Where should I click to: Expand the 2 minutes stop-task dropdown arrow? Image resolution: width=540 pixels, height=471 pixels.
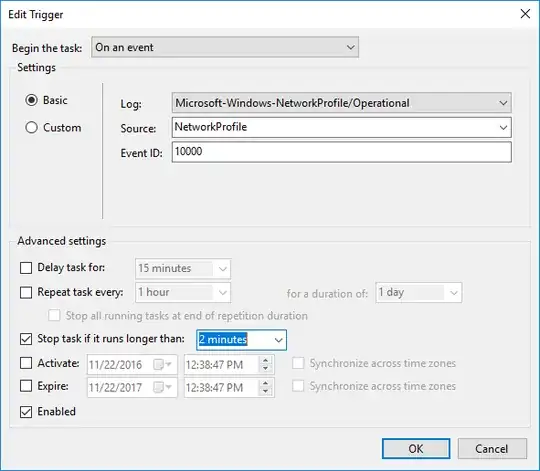point(278,340)
